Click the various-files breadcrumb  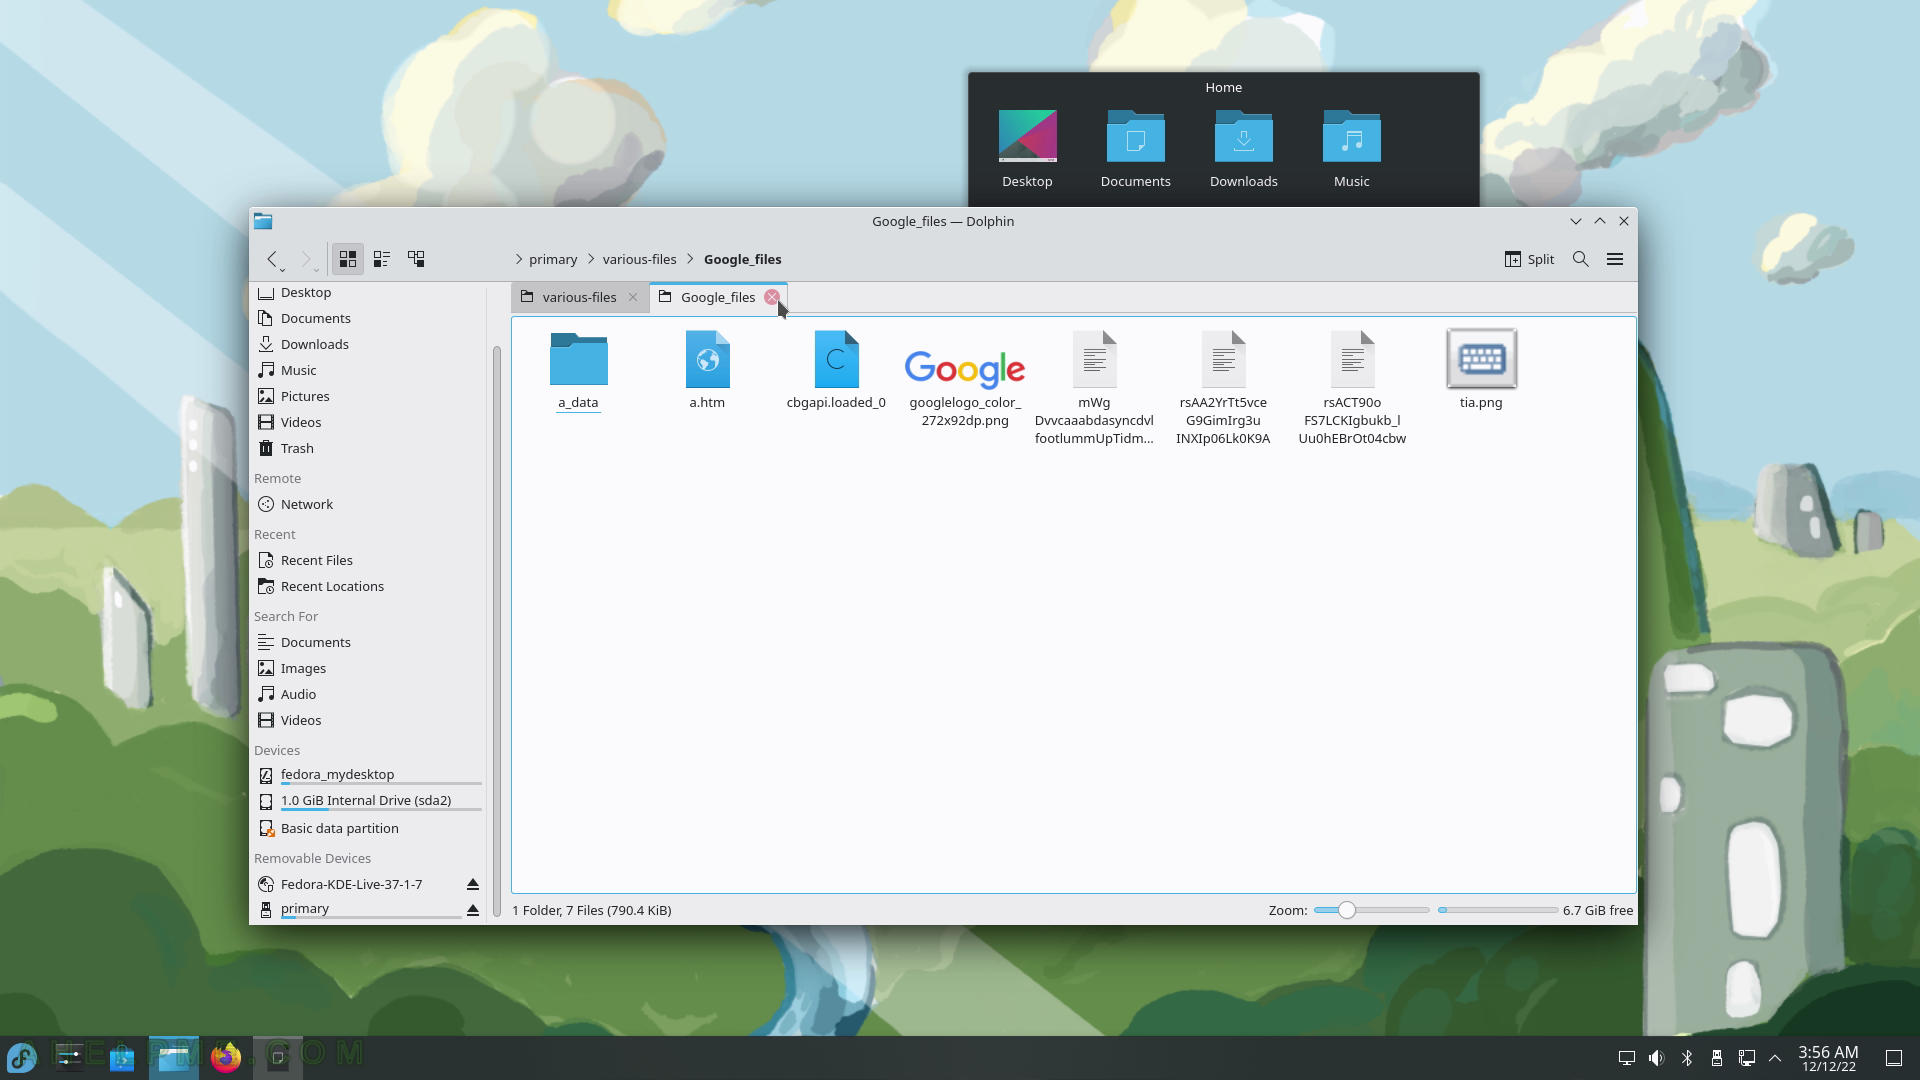click(x=639, y=259)
